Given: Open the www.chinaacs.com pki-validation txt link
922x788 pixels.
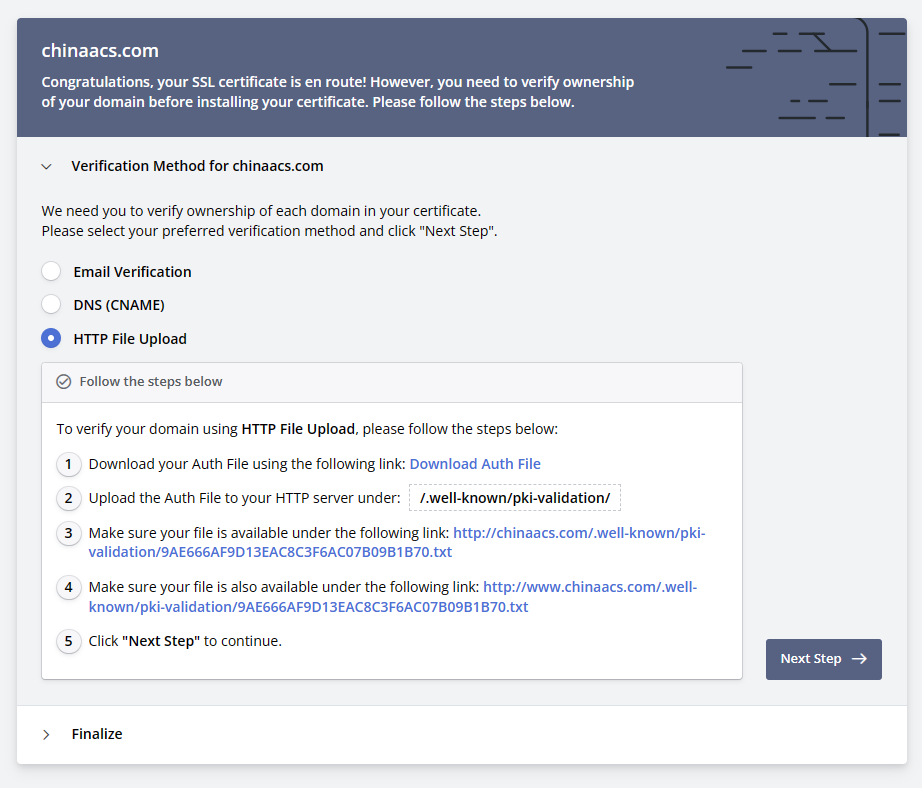Looking at the screenshot, I should click(x=393, y=597).
